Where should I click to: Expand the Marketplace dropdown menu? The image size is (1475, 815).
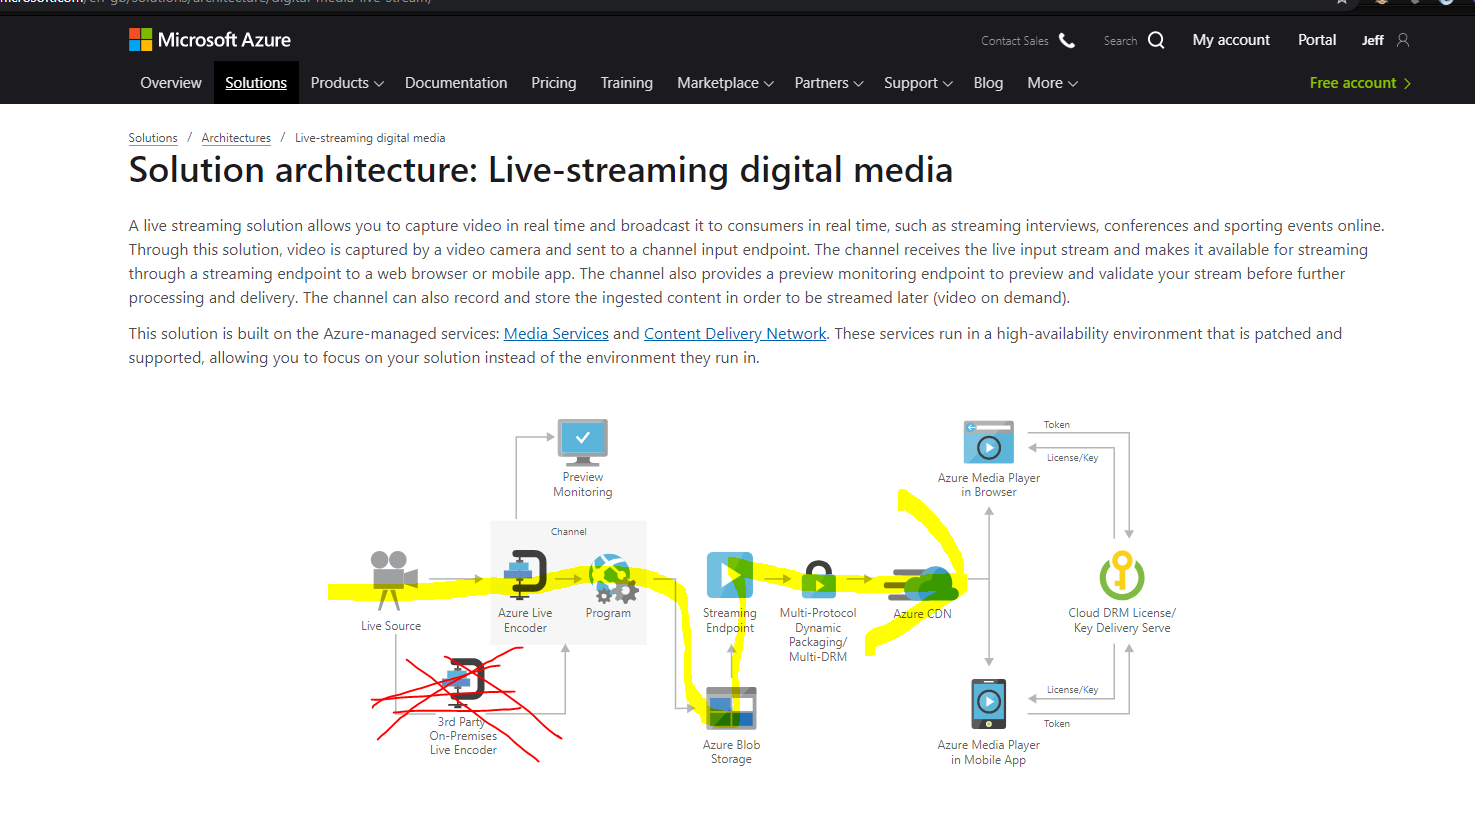(725, 83)
